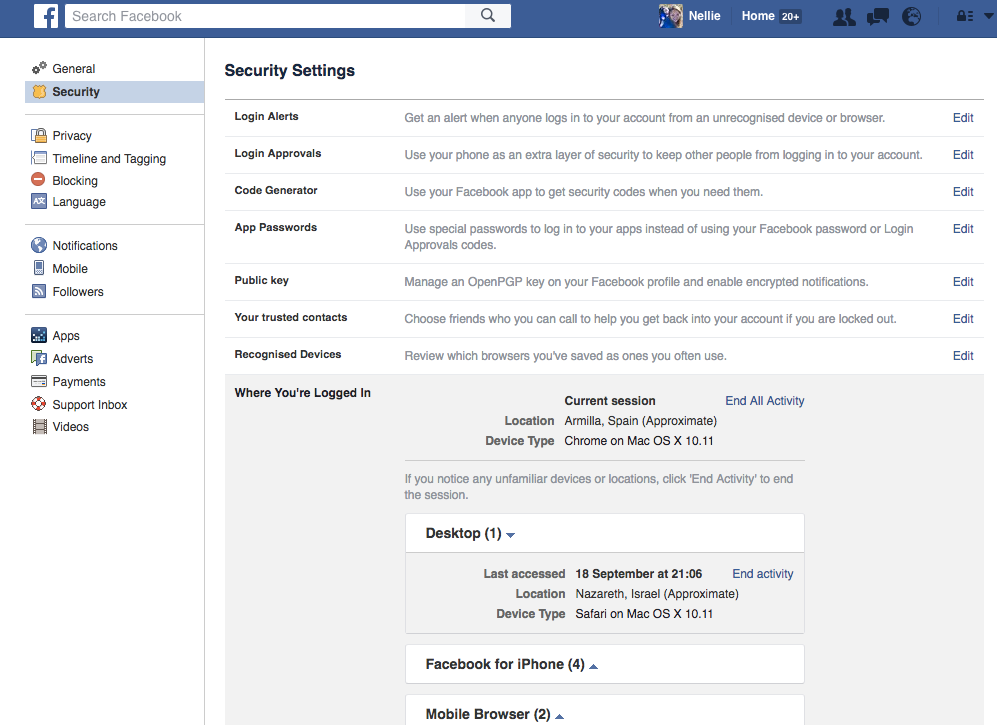997x725 pixels.
Task: Open Apps settings
Action: (x=65, y=336)
